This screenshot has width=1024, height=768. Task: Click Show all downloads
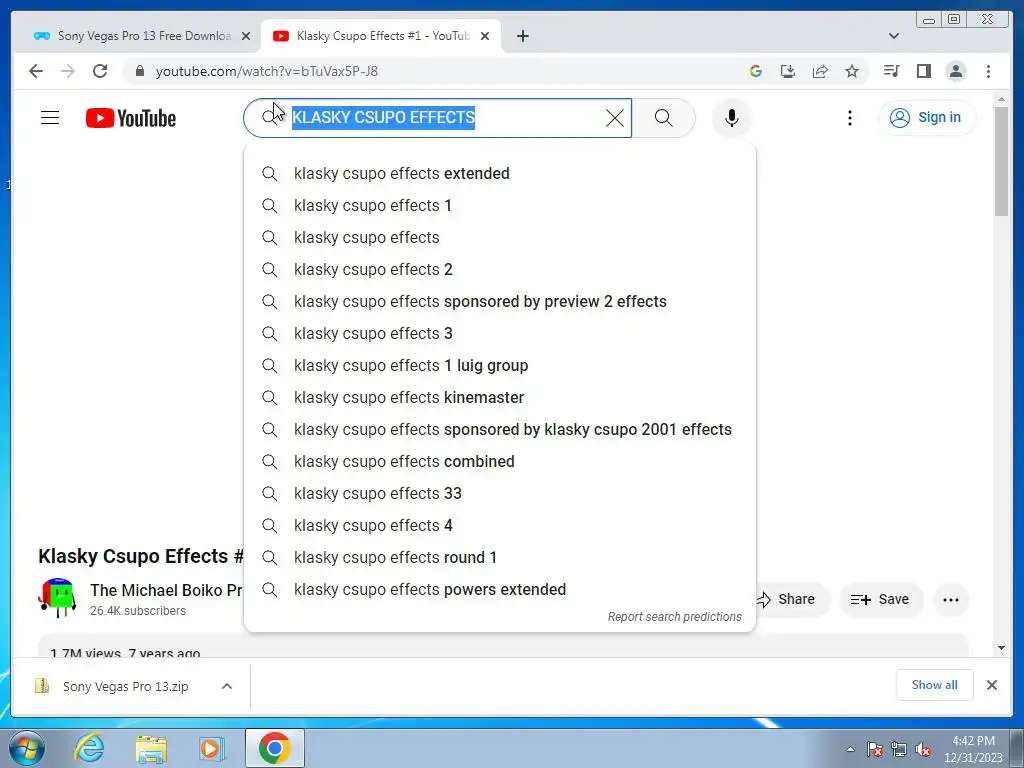[x=935, y=685]
